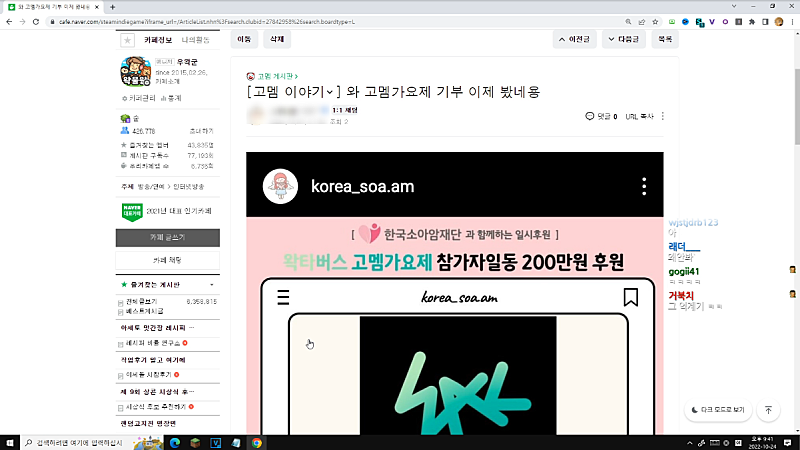The image size is (800, 450).
Task: Open the 통계 statistics link
Action: pyautogui.click(x=171, y=98)
